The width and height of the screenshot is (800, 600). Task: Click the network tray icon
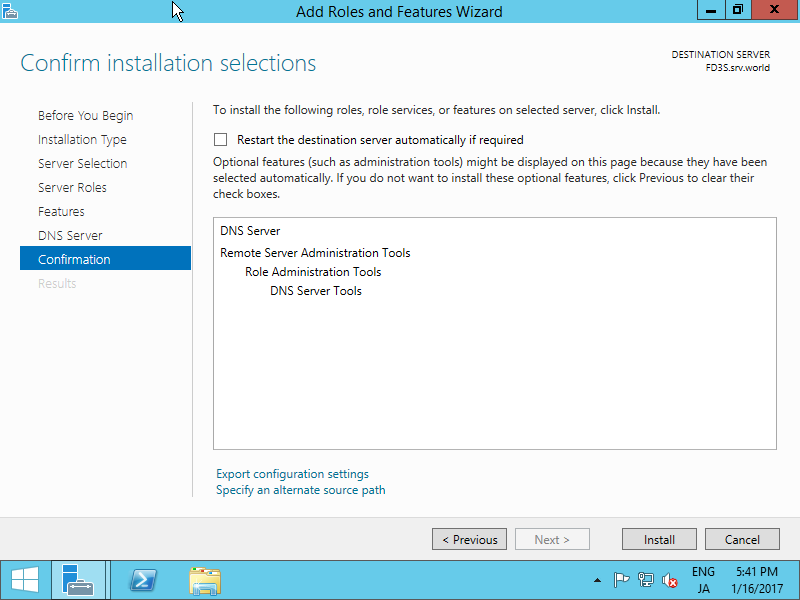645,580
